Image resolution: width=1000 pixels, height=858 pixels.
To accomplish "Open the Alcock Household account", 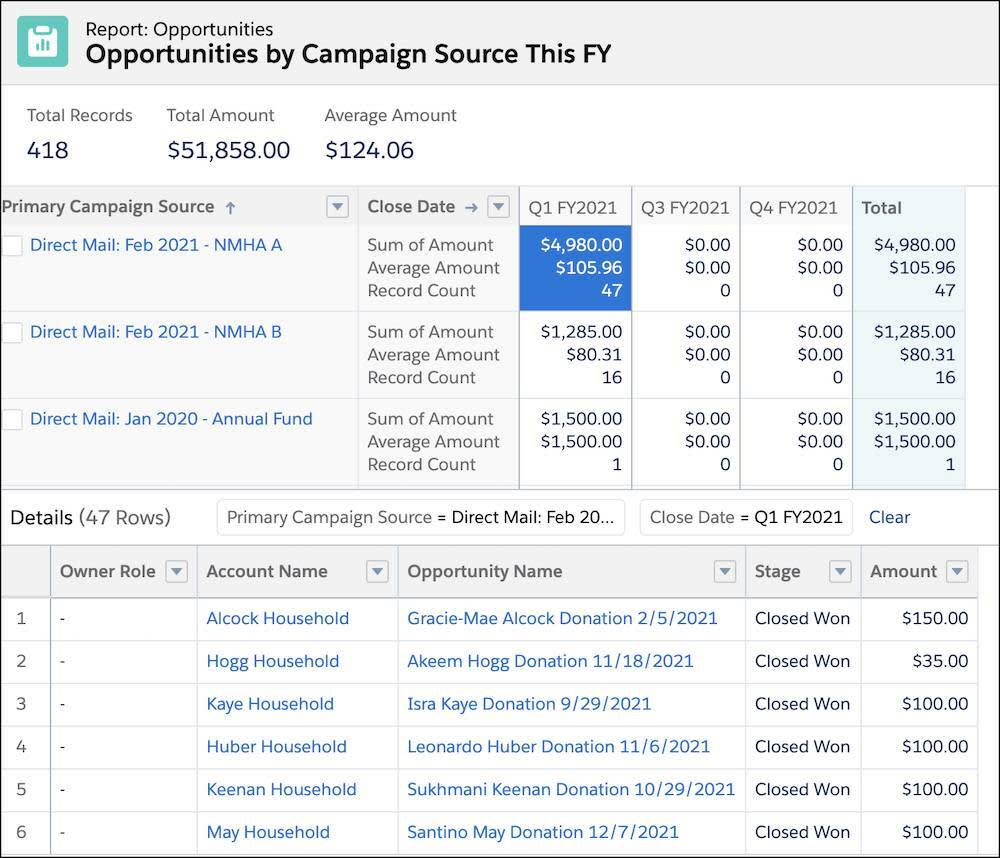I will point(277,618).
